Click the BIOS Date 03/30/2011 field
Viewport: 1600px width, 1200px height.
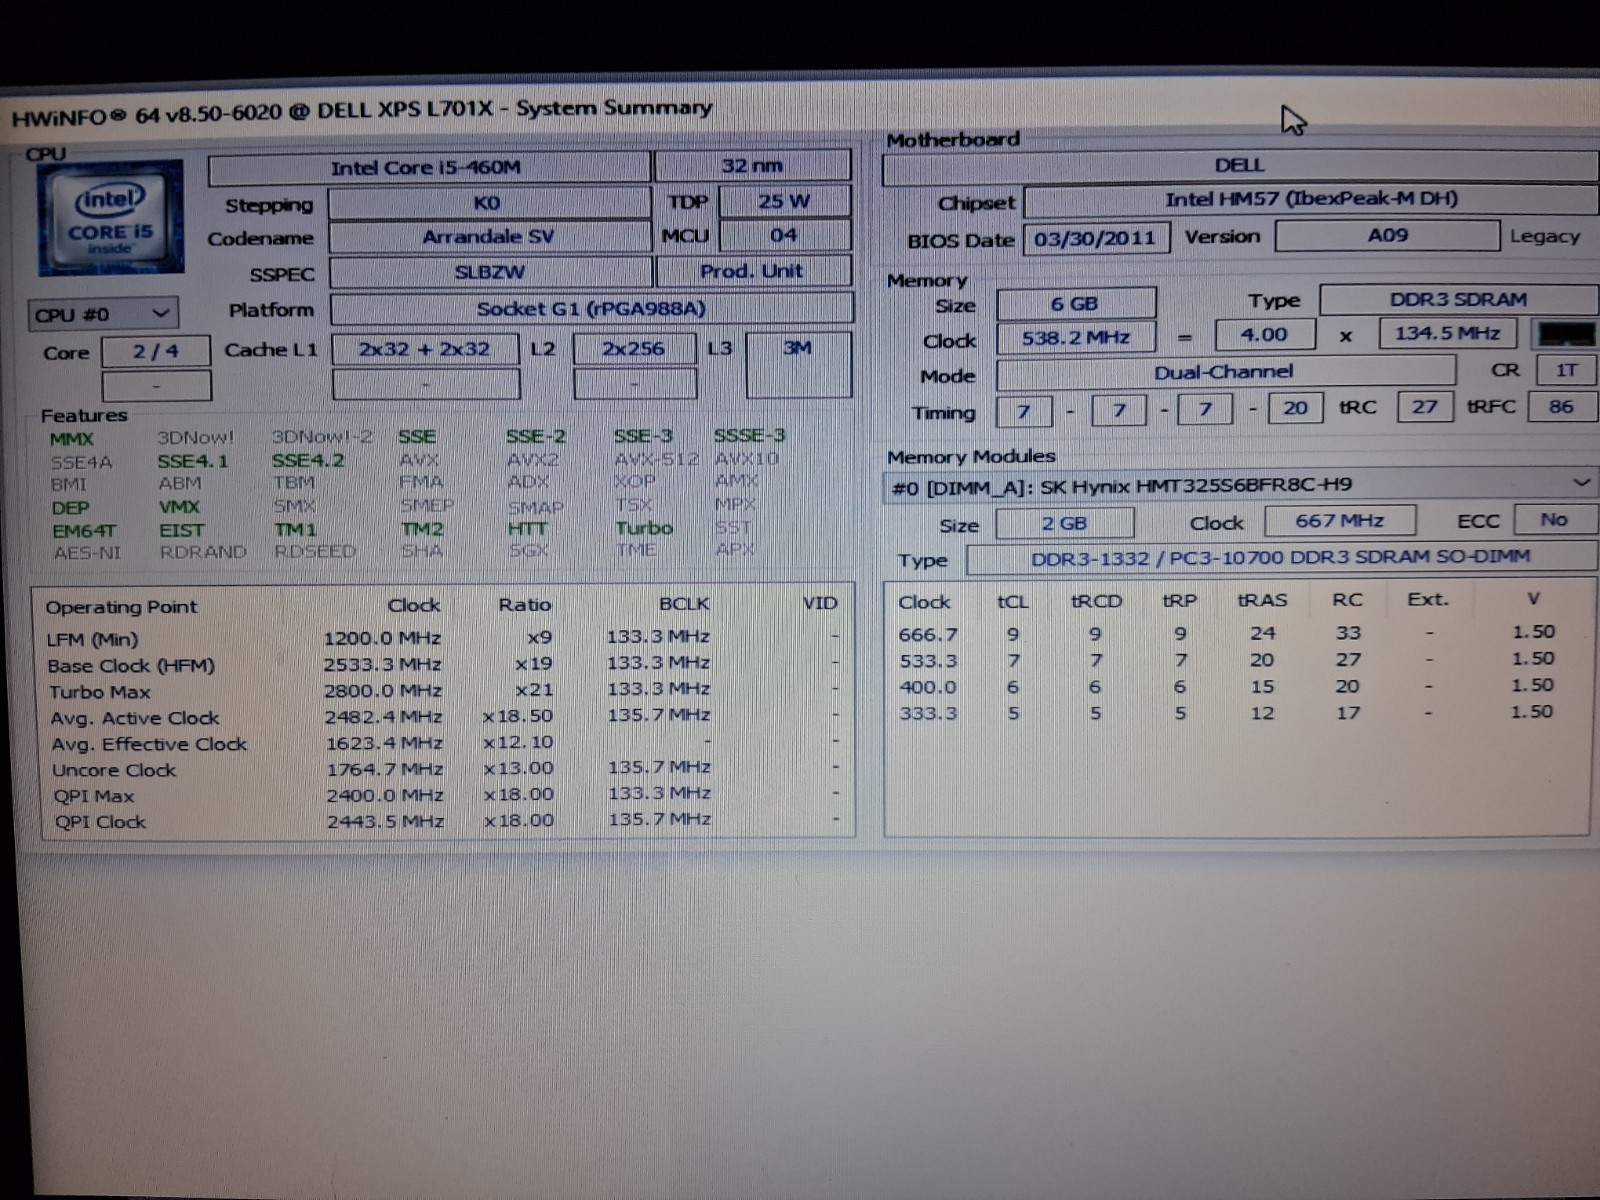(x=1095, y=238)
